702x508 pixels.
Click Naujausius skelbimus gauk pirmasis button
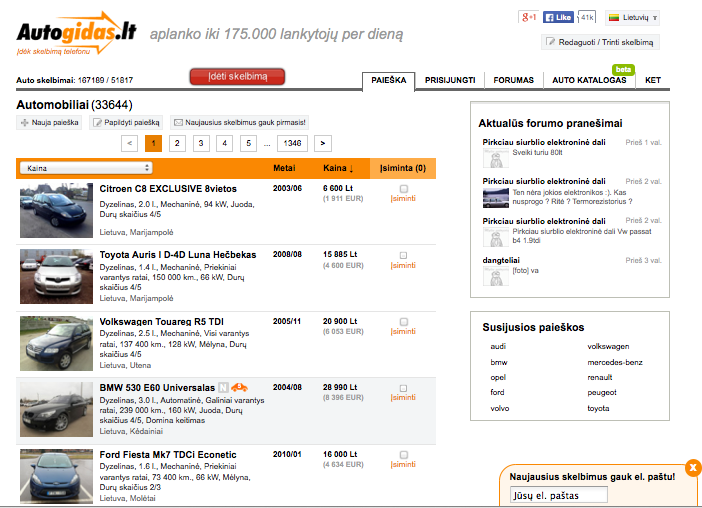(240, 122)
